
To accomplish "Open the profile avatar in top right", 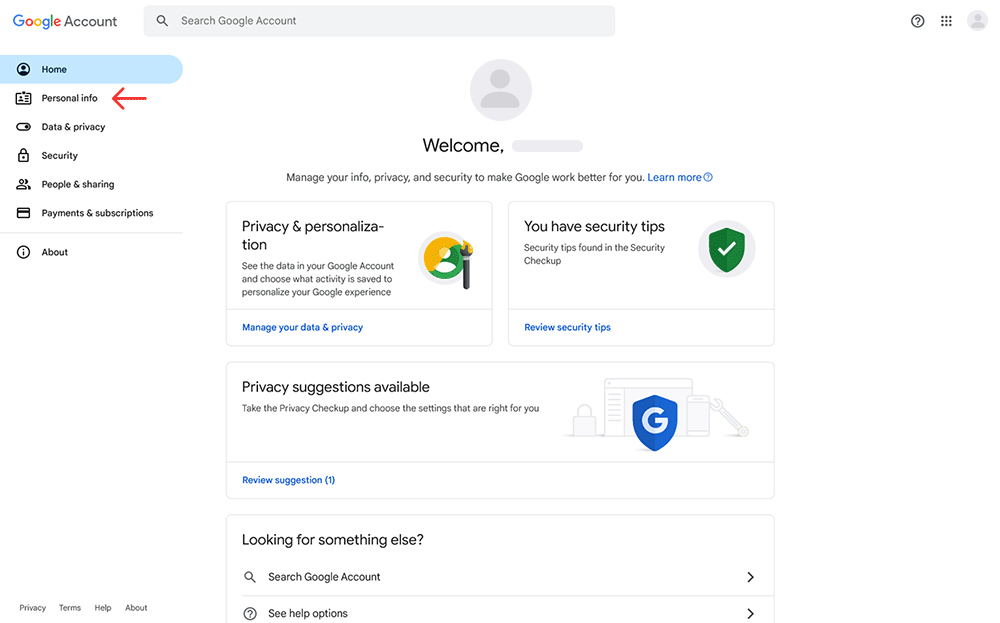I will [976, 21].
